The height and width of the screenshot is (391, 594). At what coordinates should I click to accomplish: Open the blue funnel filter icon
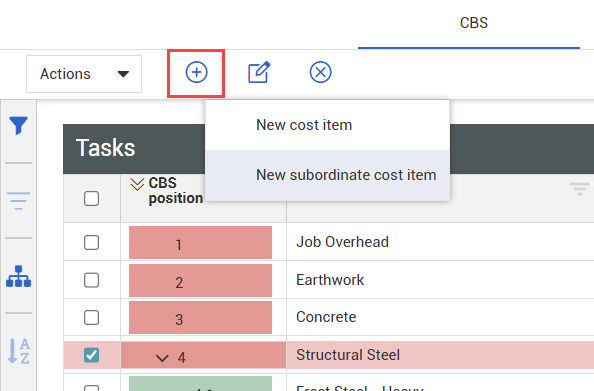pyautogui.click(x=19, y=125)
